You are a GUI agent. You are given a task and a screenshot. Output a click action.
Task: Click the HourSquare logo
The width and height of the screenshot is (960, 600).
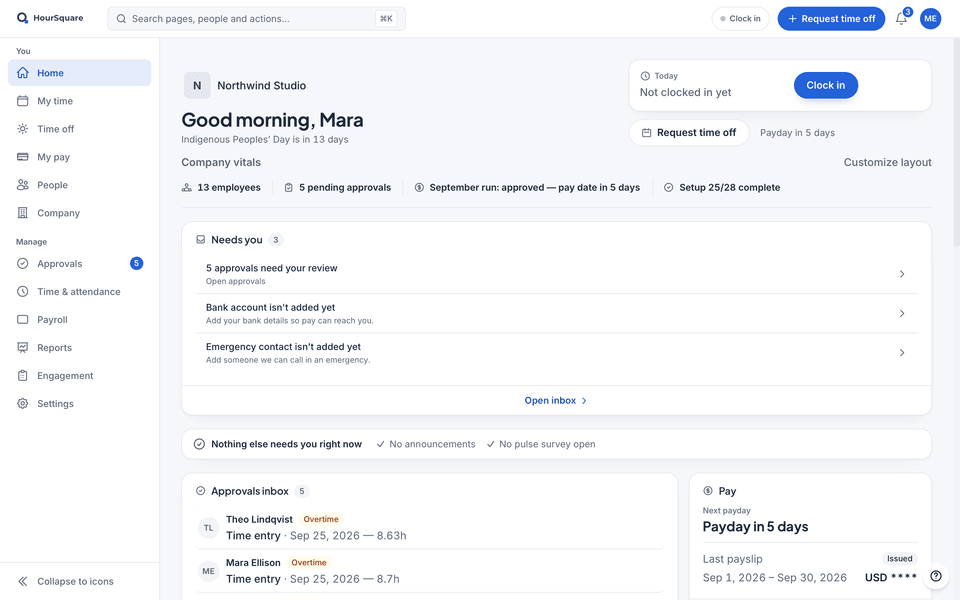pyautogui.click(x=50, y=18)
